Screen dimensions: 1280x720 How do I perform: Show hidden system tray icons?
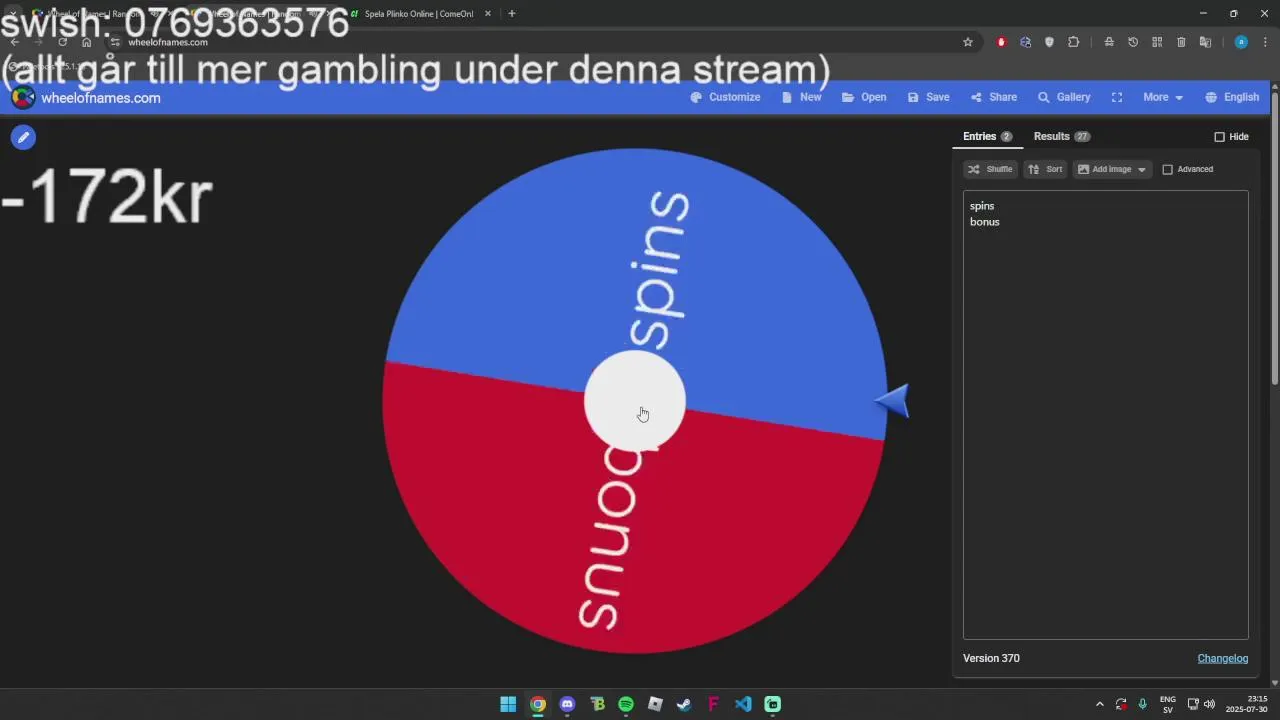click(x=1100, y=704)
